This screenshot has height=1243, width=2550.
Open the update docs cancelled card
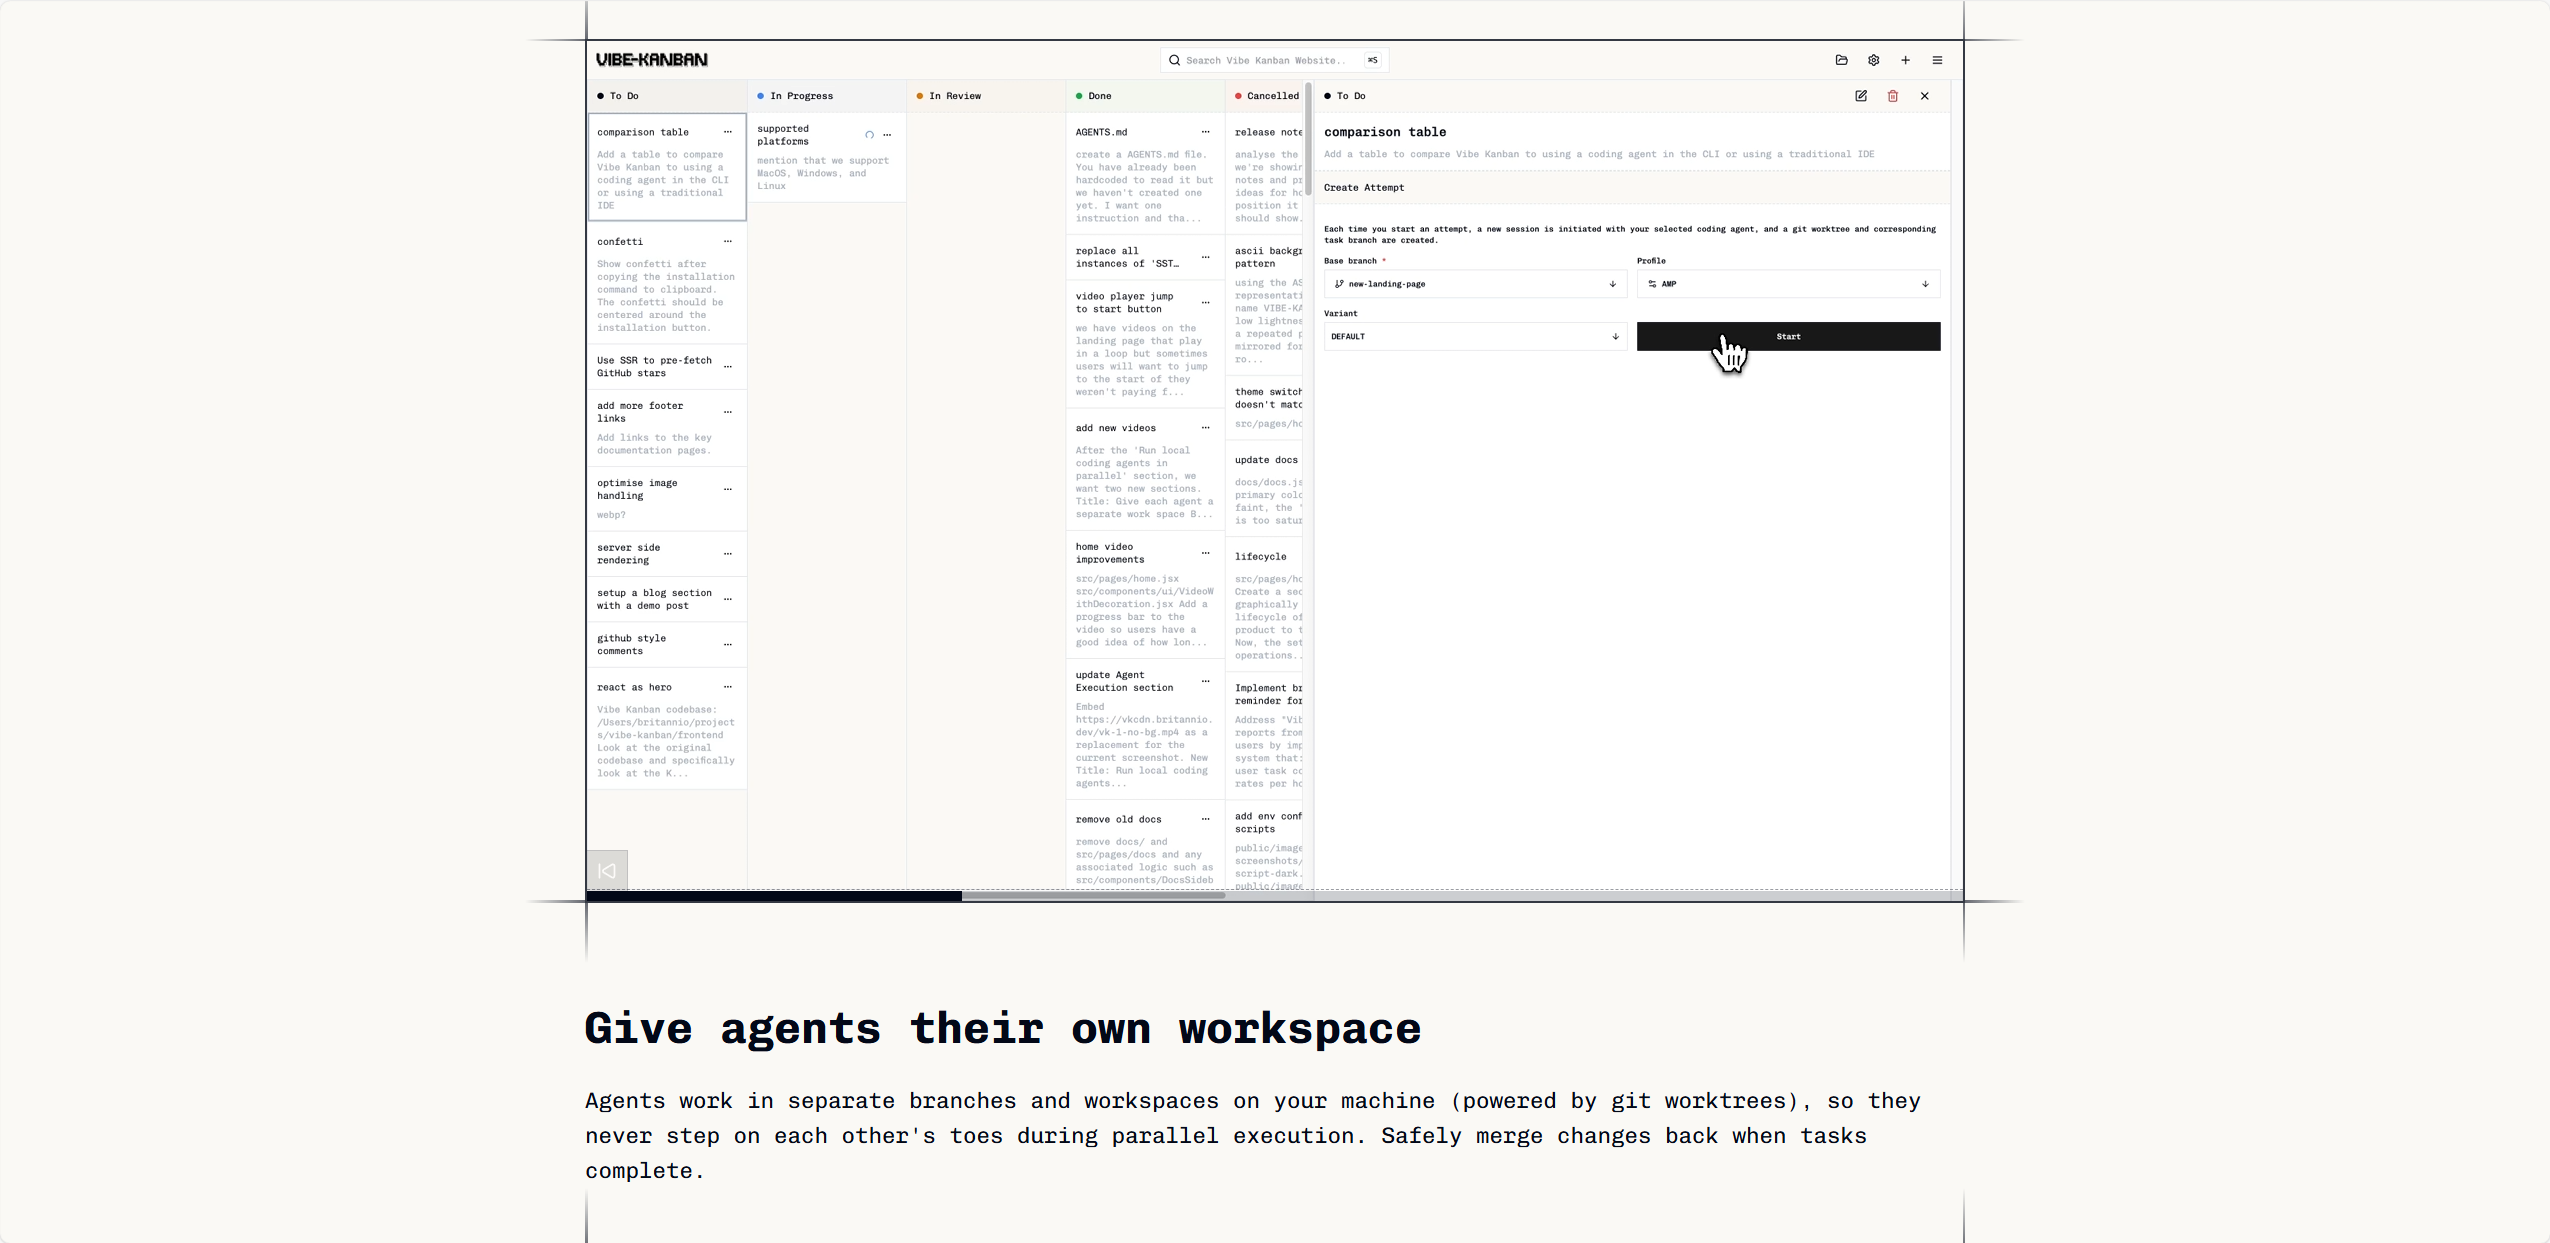[x=1266, y=490]
